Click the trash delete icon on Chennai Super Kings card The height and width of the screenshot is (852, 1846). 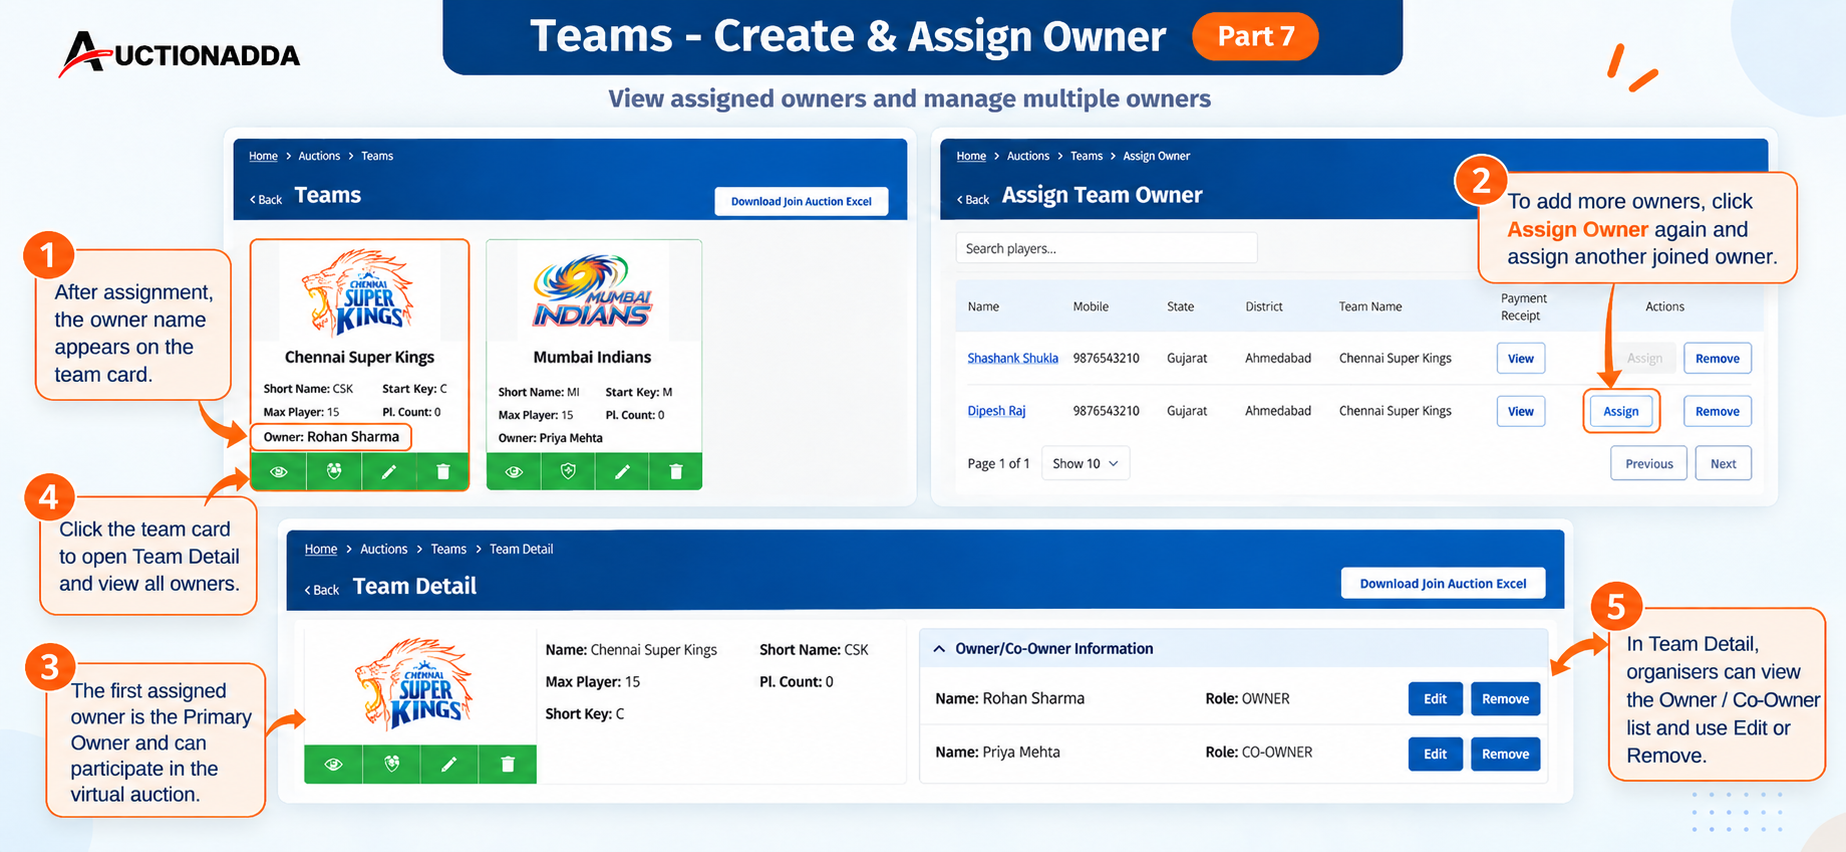(443, 472)
